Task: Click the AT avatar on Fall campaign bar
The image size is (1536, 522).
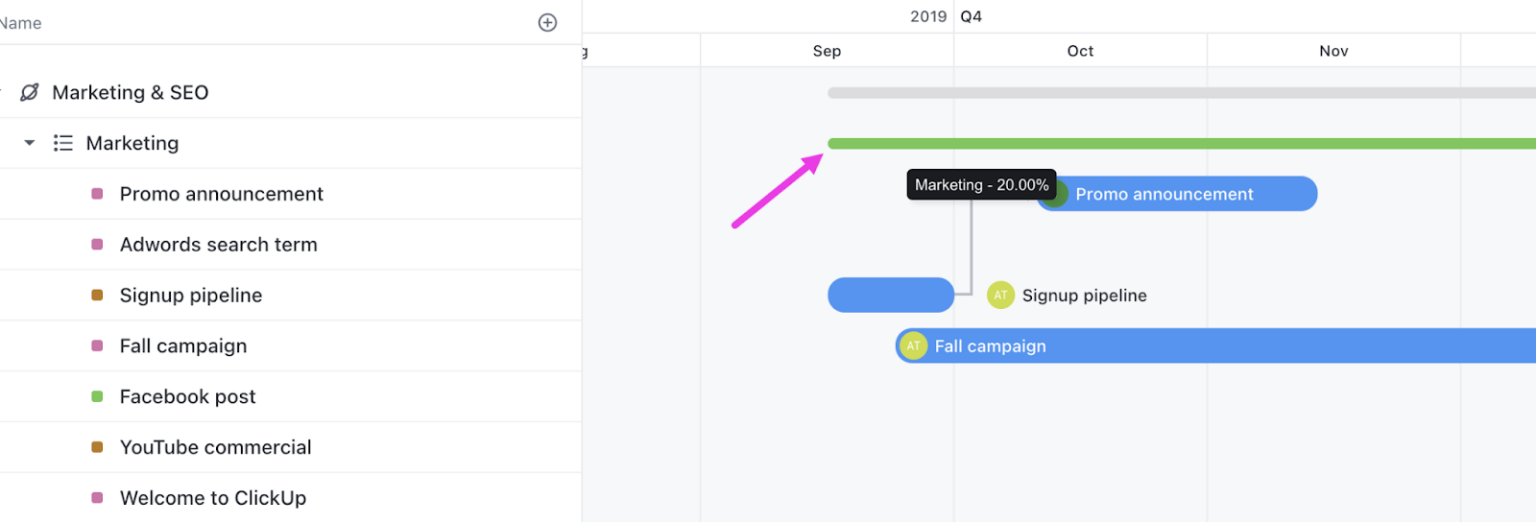Action: [913, 346]
